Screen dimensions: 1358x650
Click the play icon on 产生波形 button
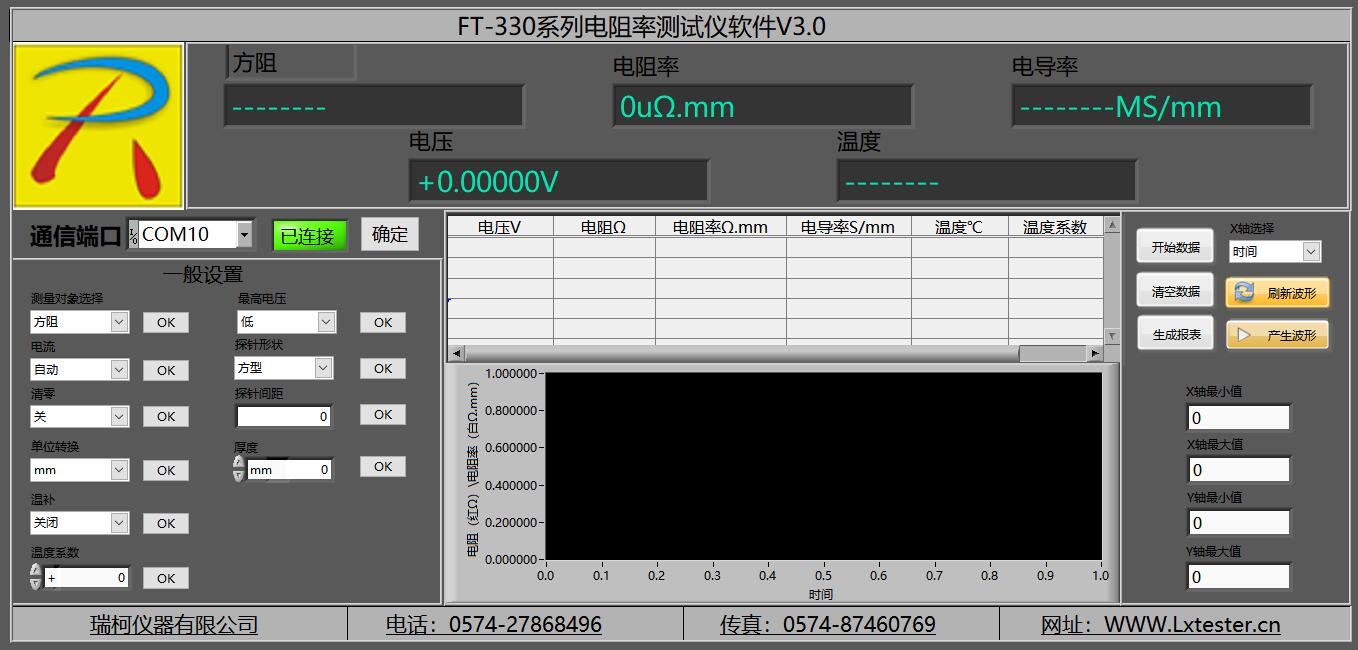tap(1244, 334)
